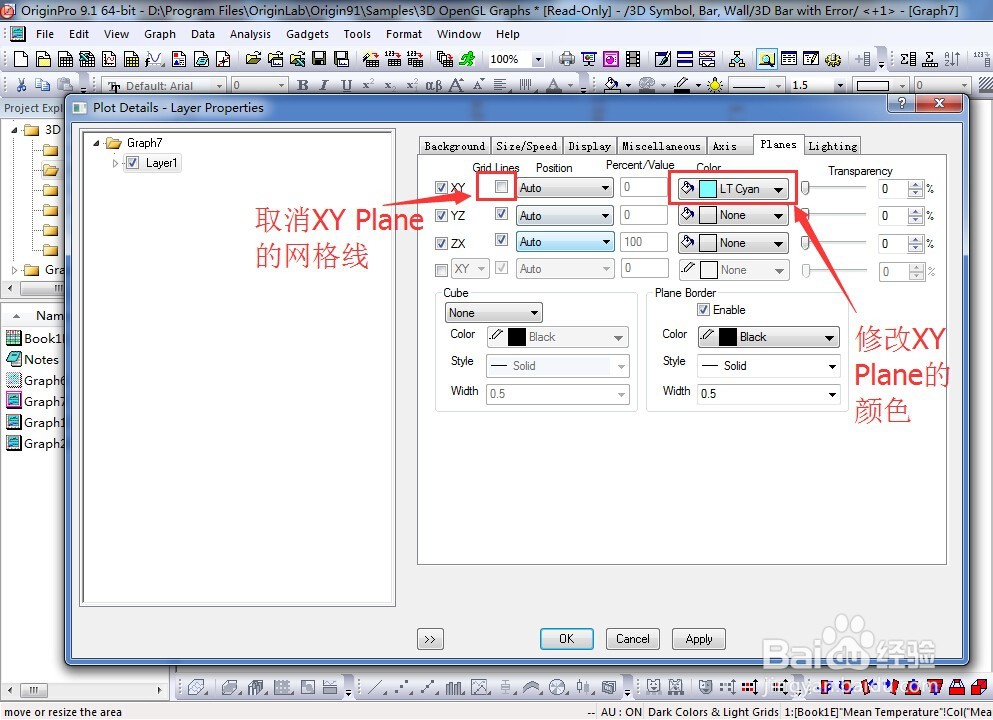Click the Cancel button
The width and height of the screenshot is (993, 720).
point(633,639)
